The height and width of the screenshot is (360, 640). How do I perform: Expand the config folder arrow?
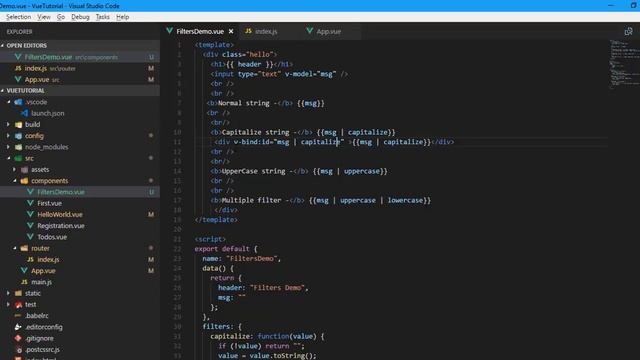point(9,136)
